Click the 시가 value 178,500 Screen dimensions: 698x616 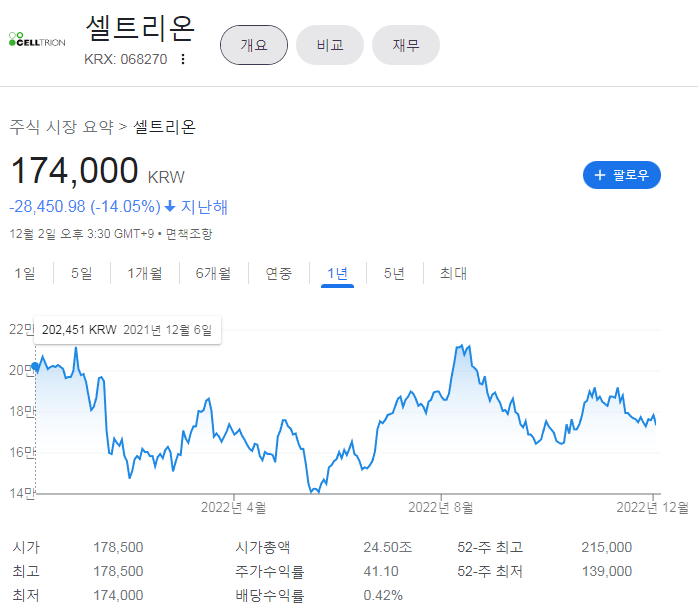[118, 547]
